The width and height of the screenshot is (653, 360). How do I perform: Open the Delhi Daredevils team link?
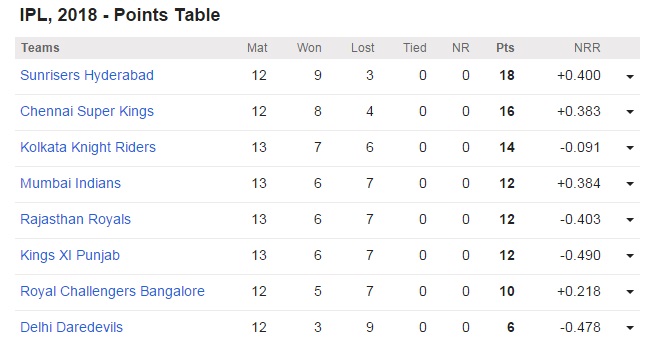pyautogui.click(x=72, y=327)
